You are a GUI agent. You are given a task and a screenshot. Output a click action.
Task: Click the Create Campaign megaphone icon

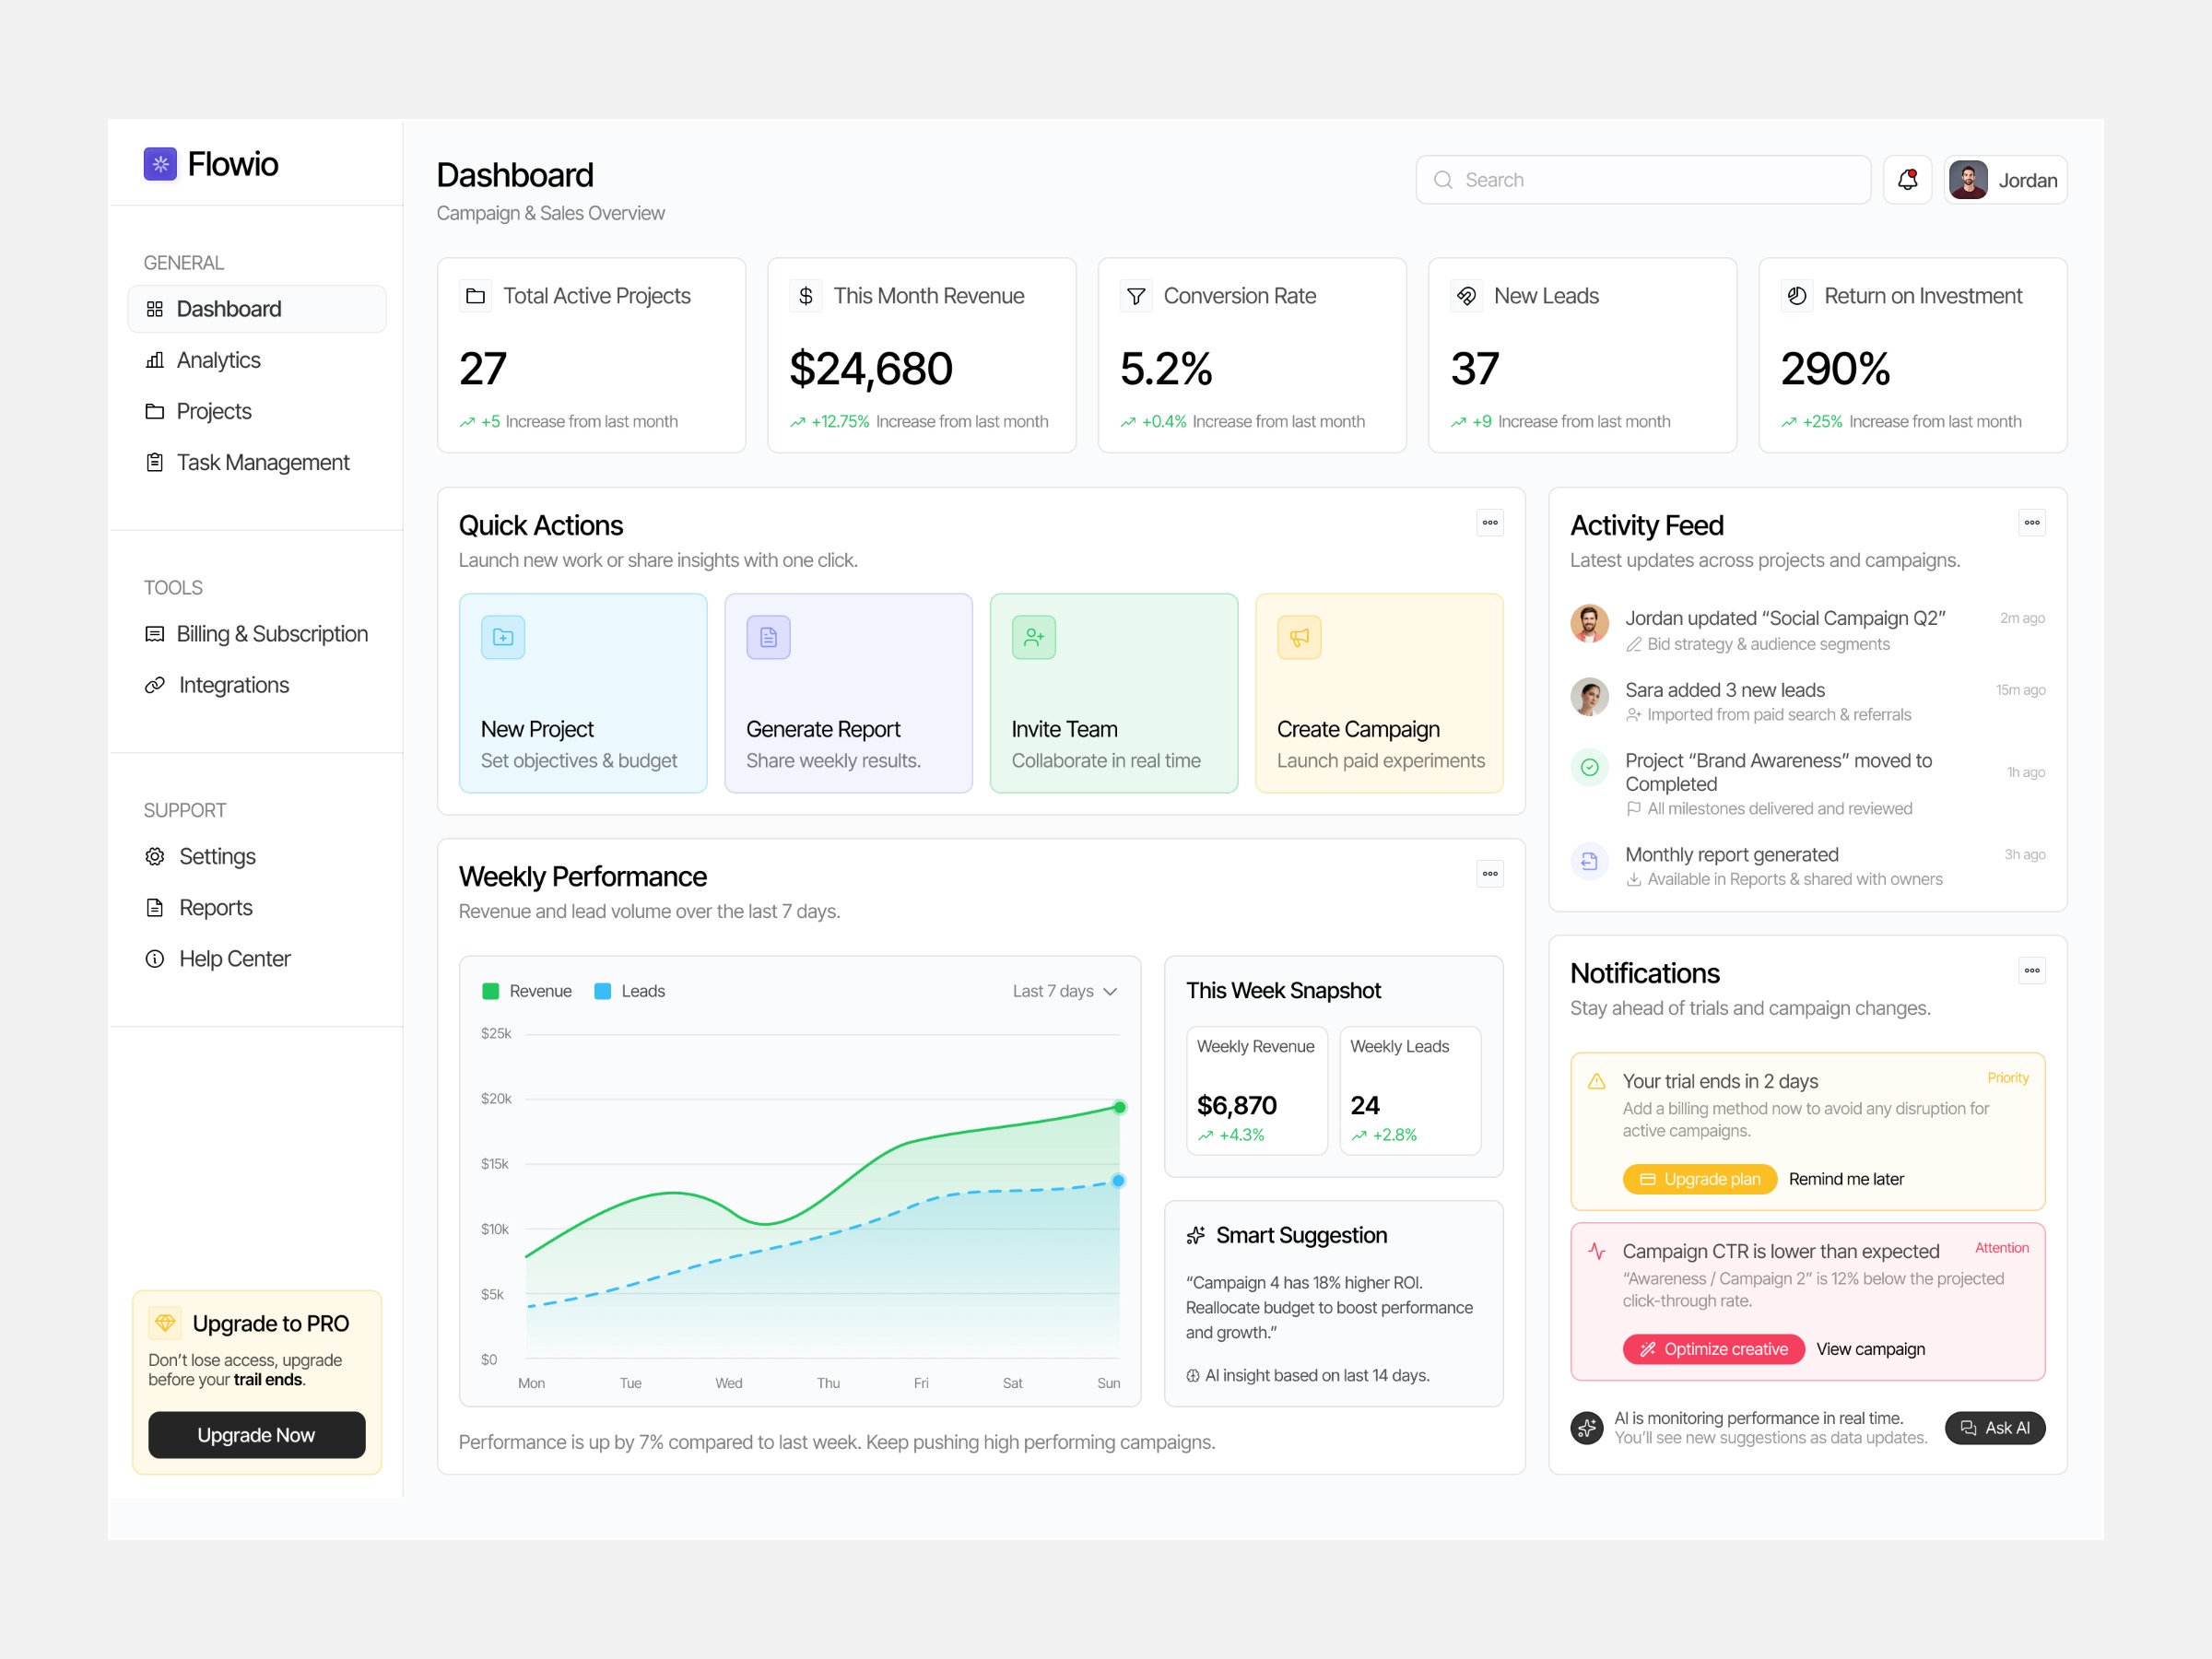point(1298,637)
